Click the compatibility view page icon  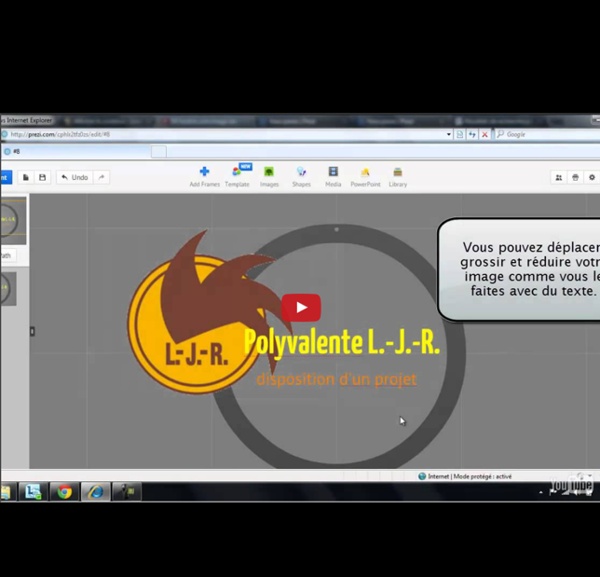460,134
